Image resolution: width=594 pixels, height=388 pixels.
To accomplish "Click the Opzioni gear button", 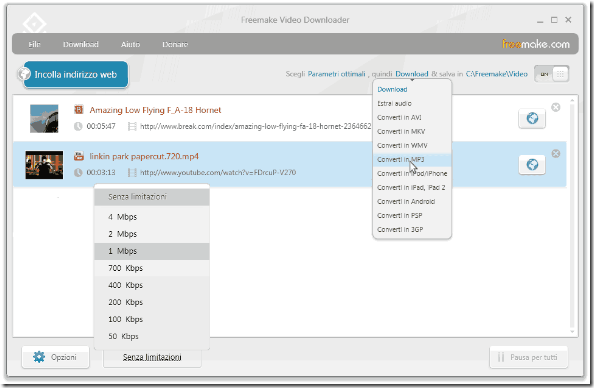I will [x=56, y=357].
